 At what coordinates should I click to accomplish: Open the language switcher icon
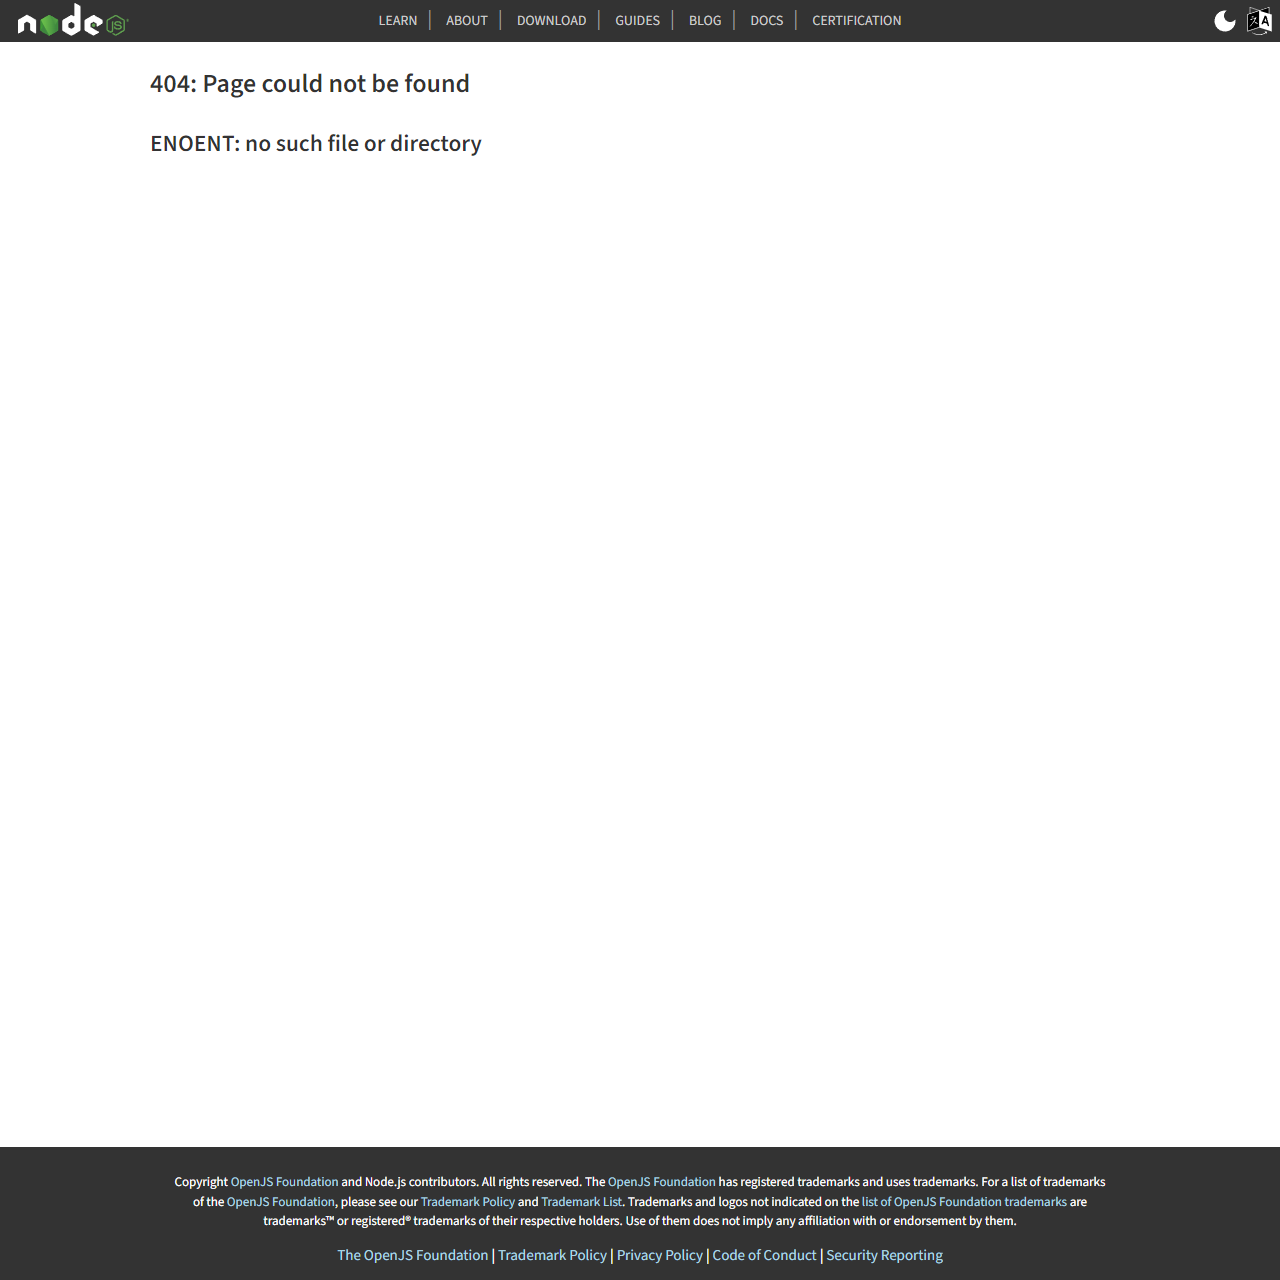[1260, 20]
